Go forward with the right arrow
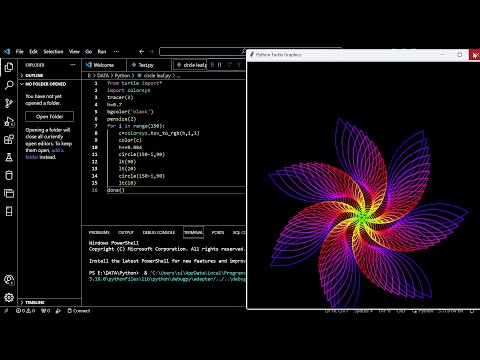480x360 pixels. coord(152,52)
